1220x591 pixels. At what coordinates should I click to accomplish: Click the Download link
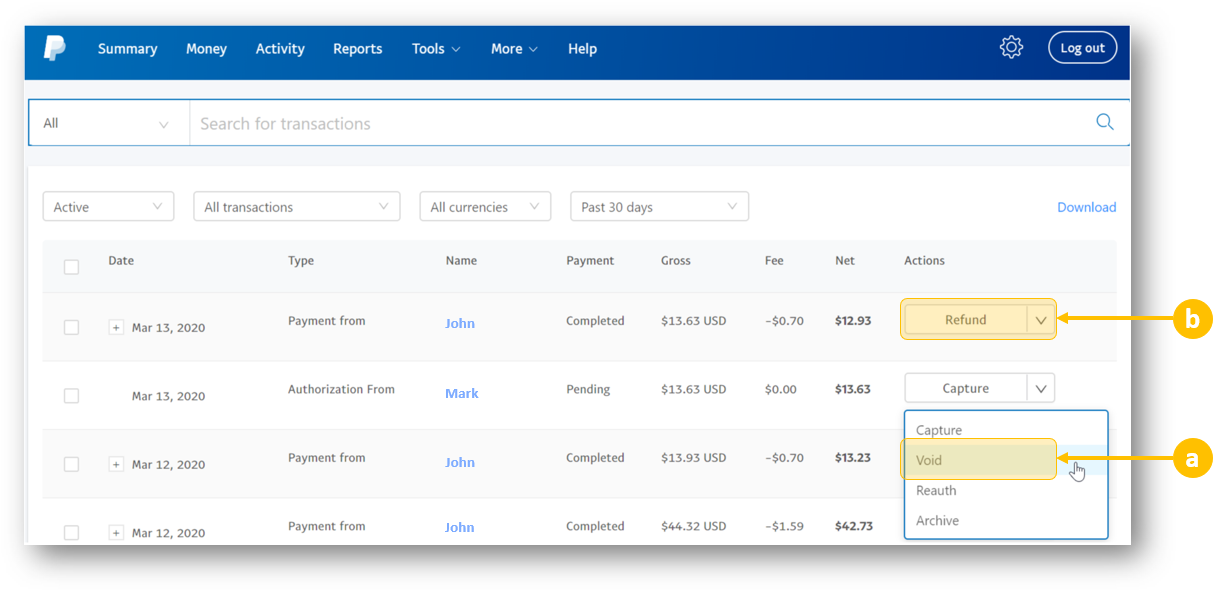pos(1086,207)
